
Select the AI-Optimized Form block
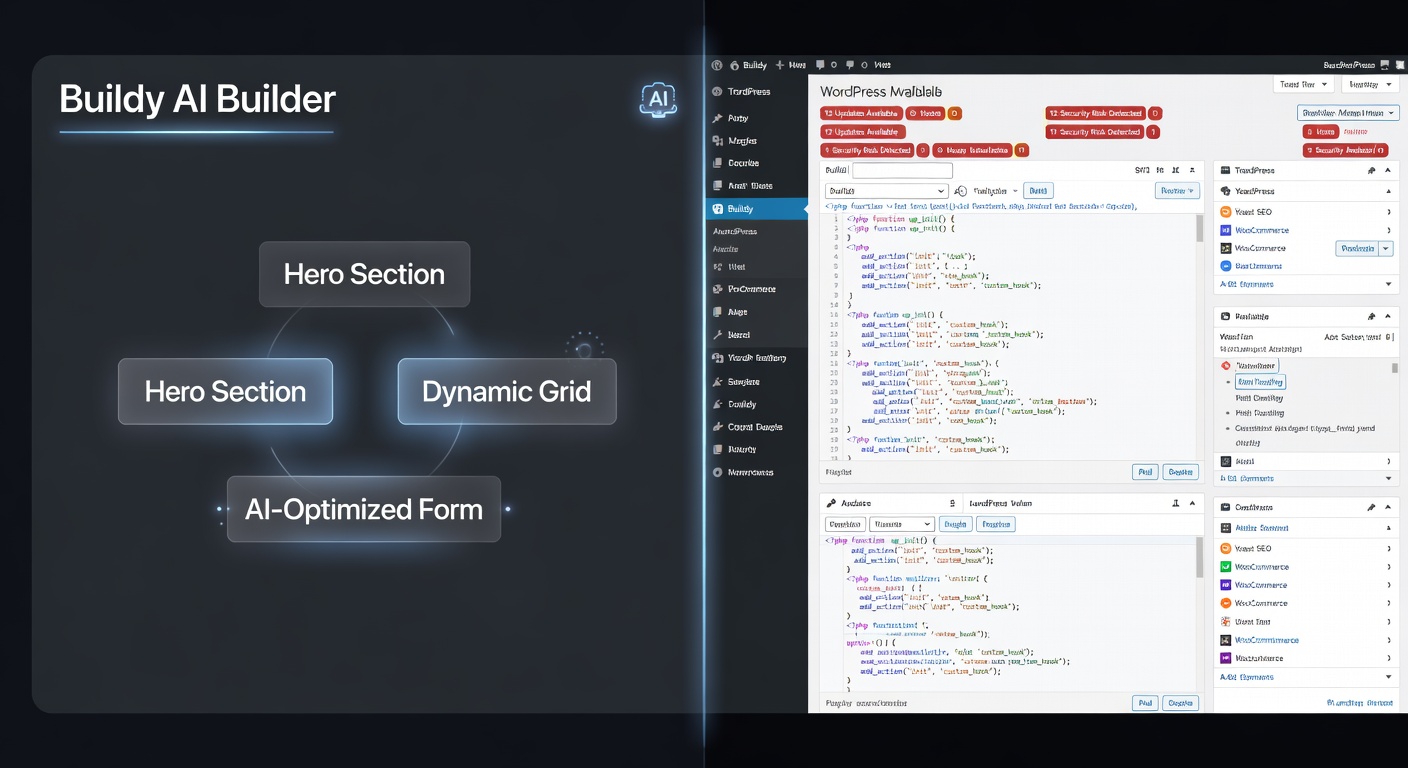(x=364, y=509)
